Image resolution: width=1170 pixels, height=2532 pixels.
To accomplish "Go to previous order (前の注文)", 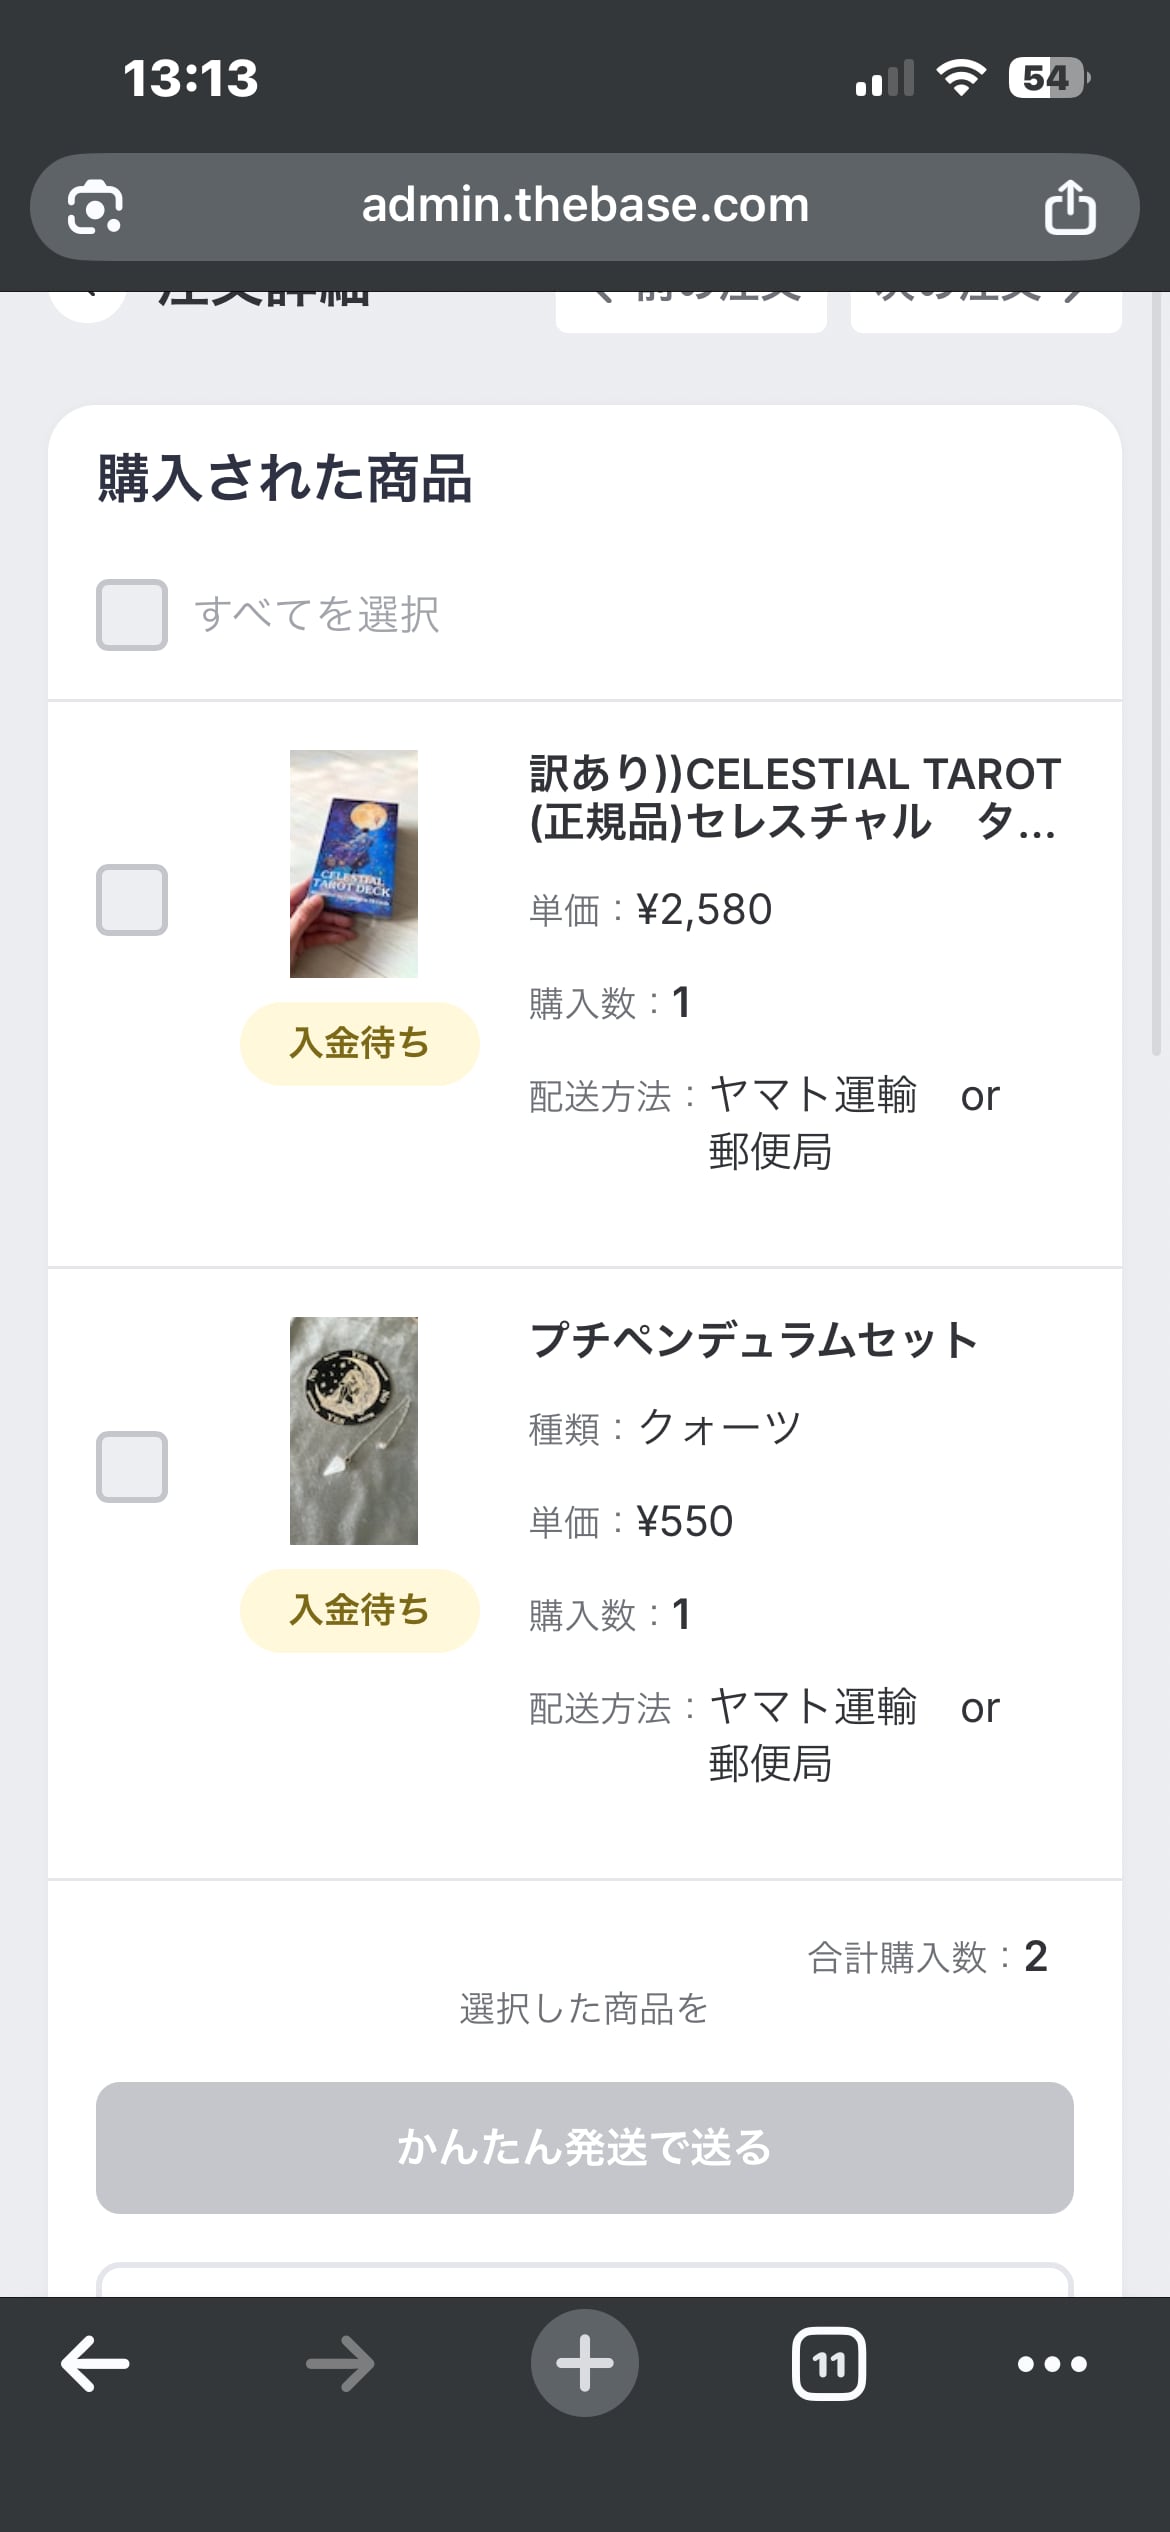I will pos(691,308).
